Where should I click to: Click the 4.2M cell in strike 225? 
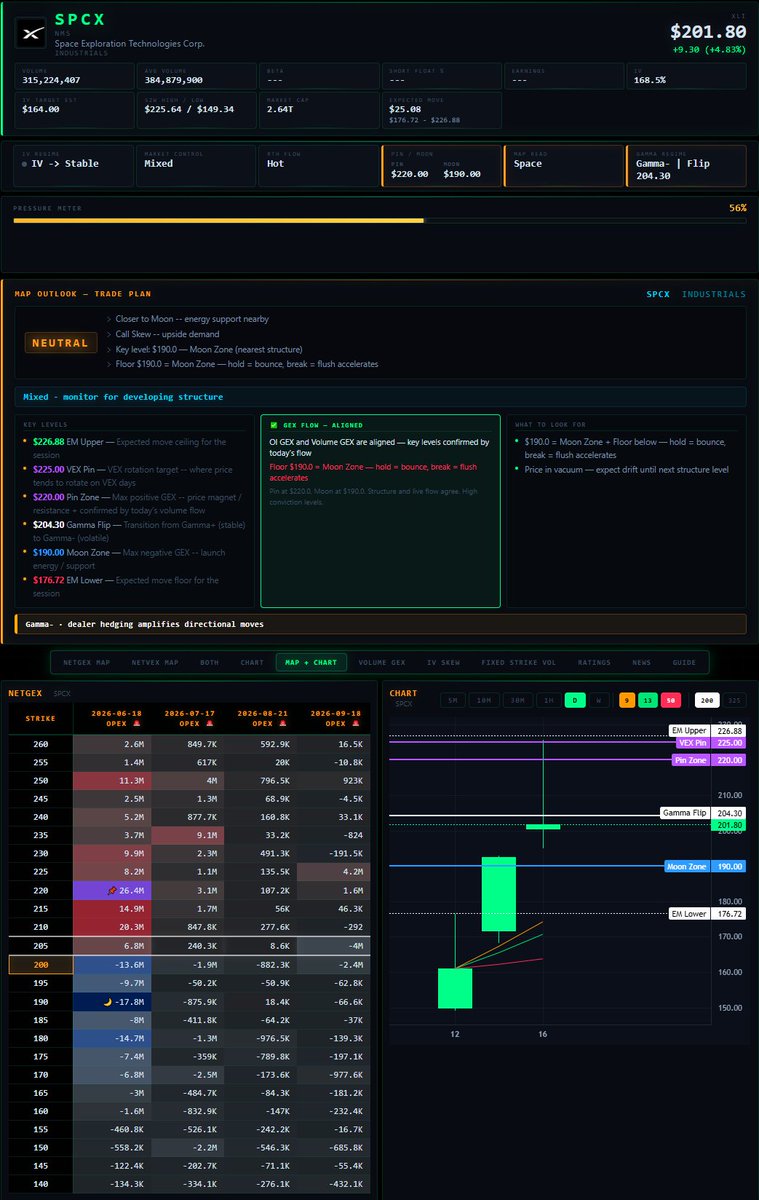point(333,871)
